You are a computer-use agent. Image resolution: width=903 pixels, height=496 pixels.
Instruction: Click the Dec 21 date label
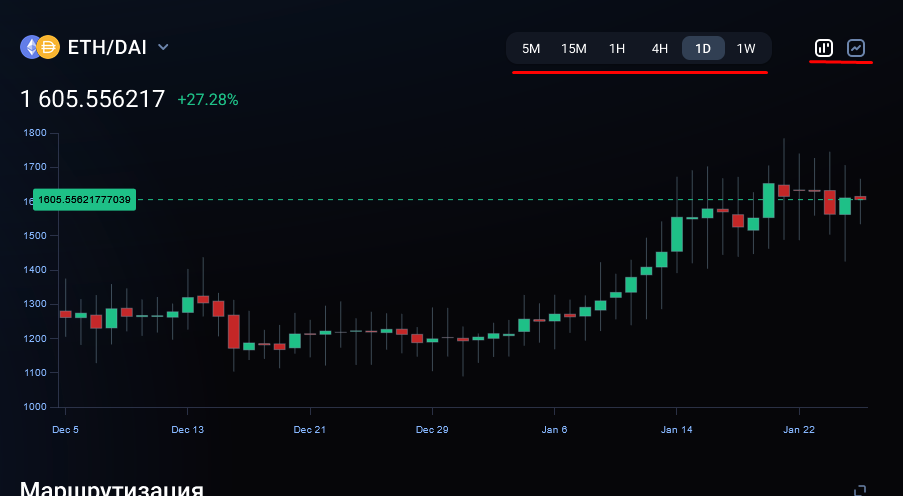(x=310, y=430)
